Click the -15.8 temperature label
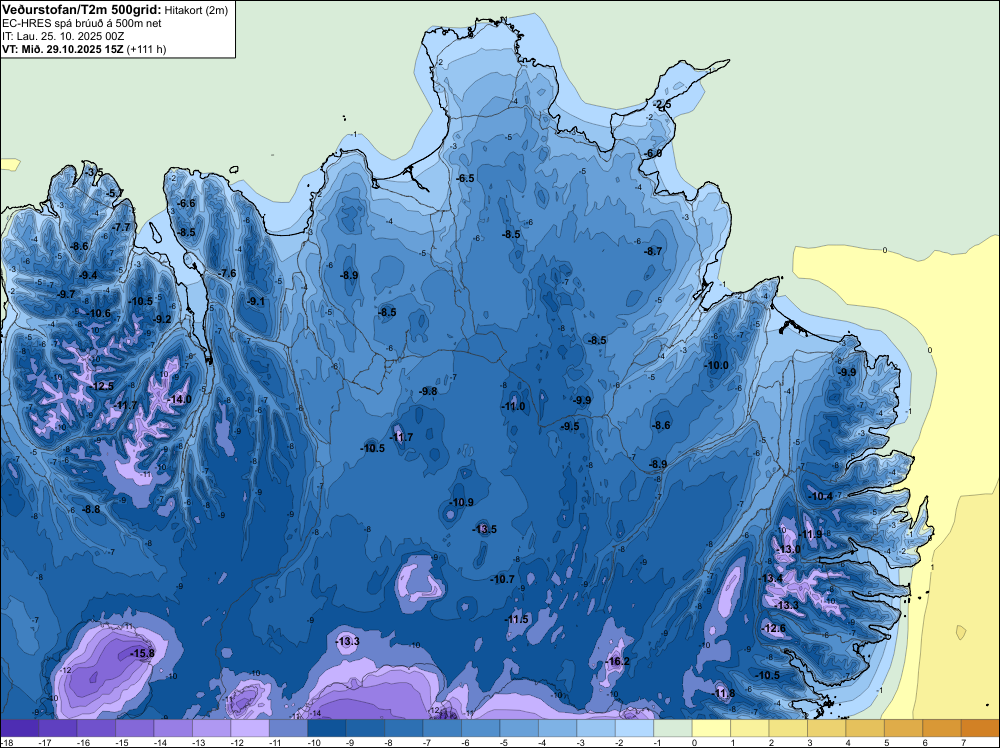 pos(142,653)
